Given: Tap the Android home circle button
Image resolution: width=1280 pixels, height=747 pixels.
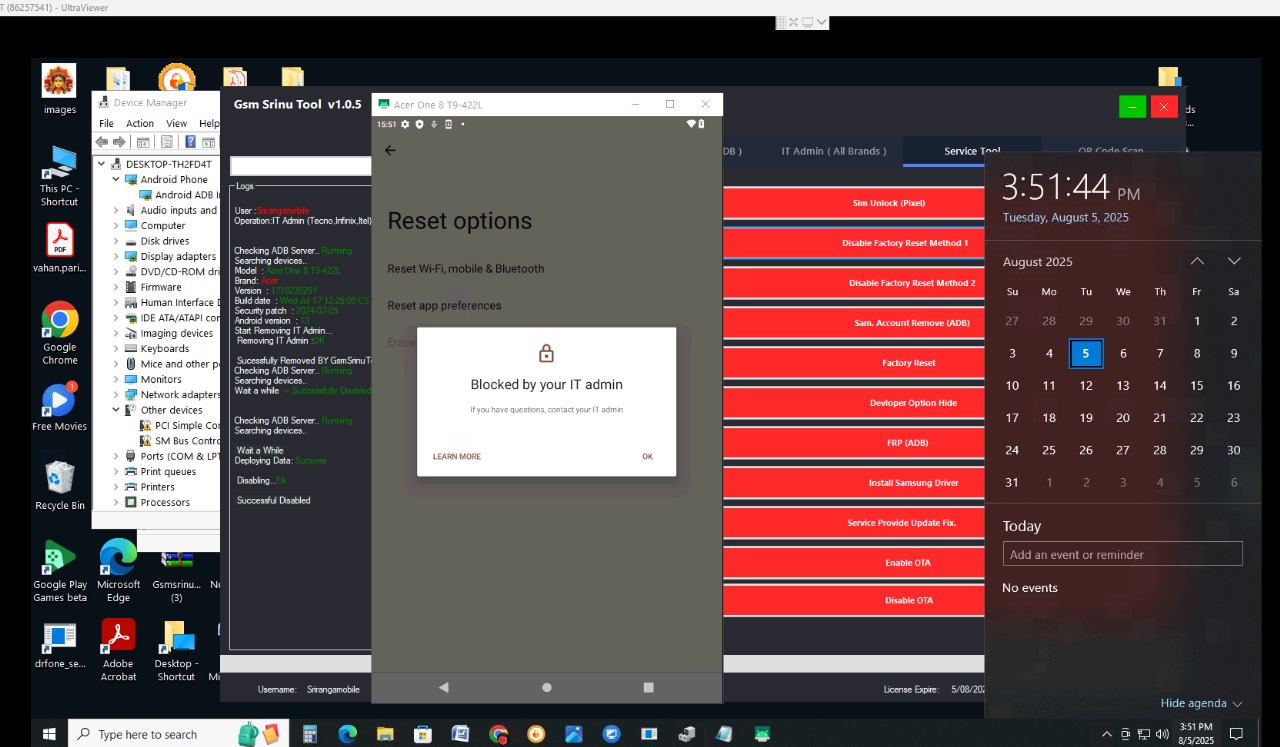Looking at the screenshot, I should [x=546, y=687].
